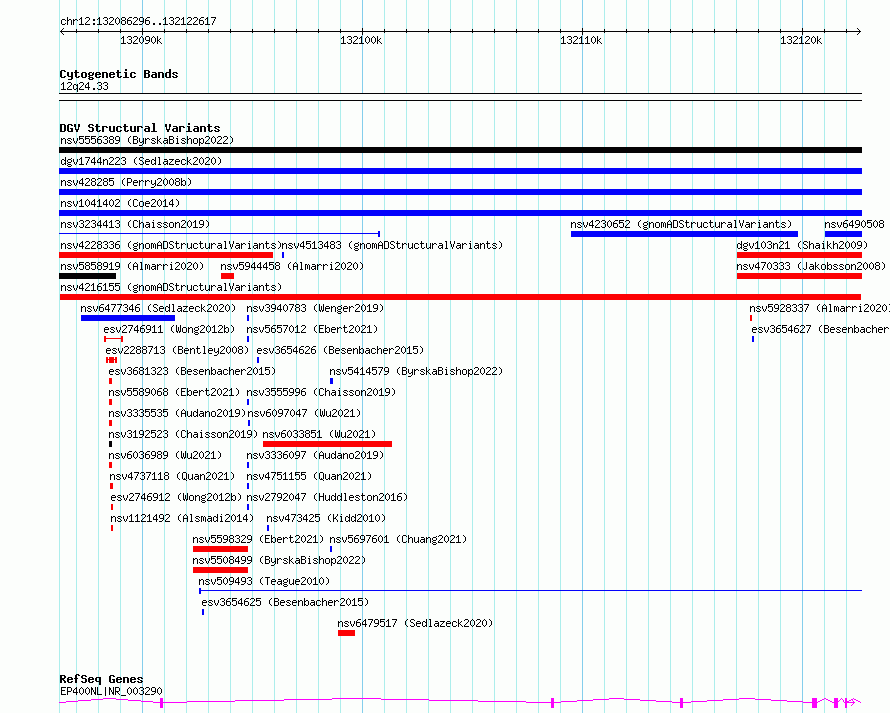Click the red bar under nsv6033851
The image size is (890, 713).
[x=327, y=444]
